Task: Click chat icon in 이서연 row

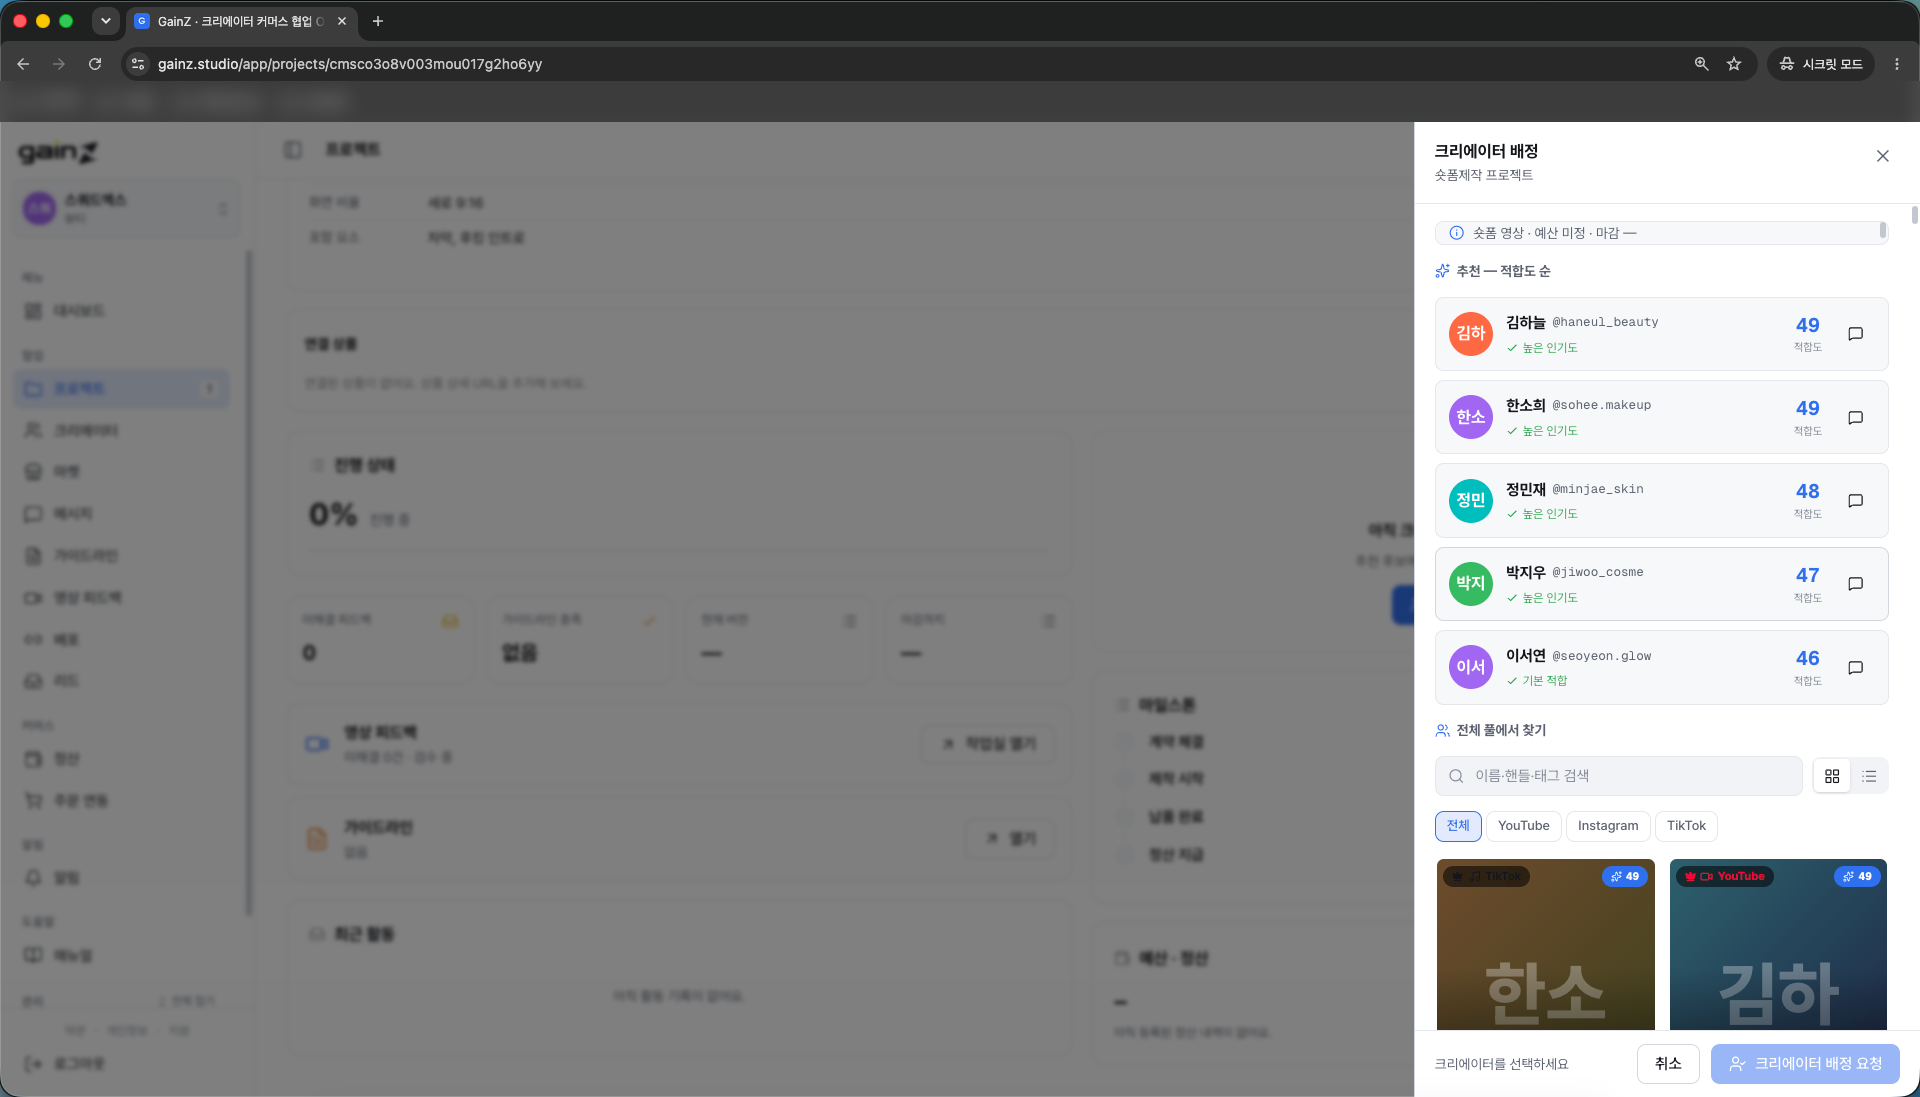Action: pyautogui.click(x=1855, y=667)
